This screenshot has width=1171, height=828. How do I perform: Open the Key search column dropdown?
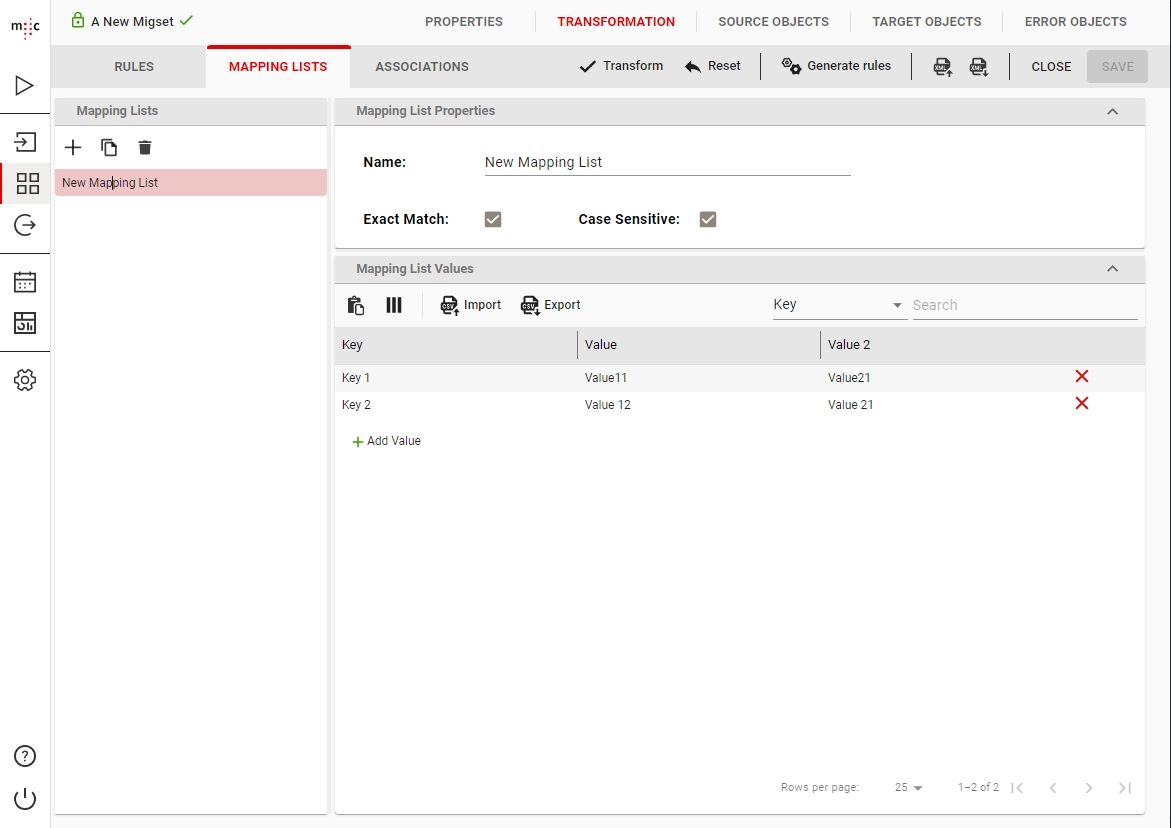tap(839, 305)
